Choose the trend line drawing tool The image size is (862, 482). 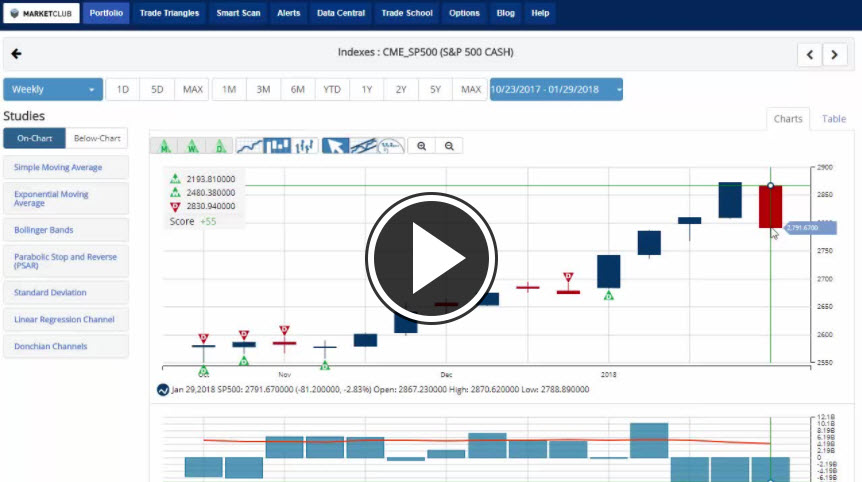(x=363, y=146)
